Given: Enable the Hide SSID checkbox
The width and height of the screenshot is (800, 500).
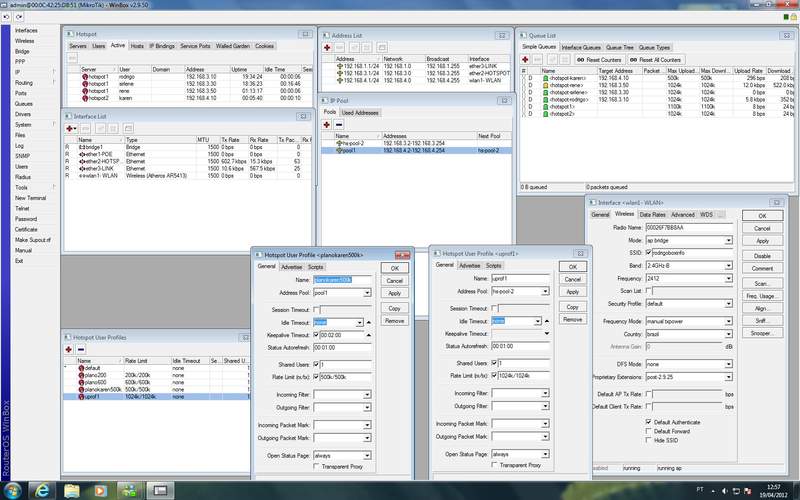Looking at the screenshot, I should (647, 439).
